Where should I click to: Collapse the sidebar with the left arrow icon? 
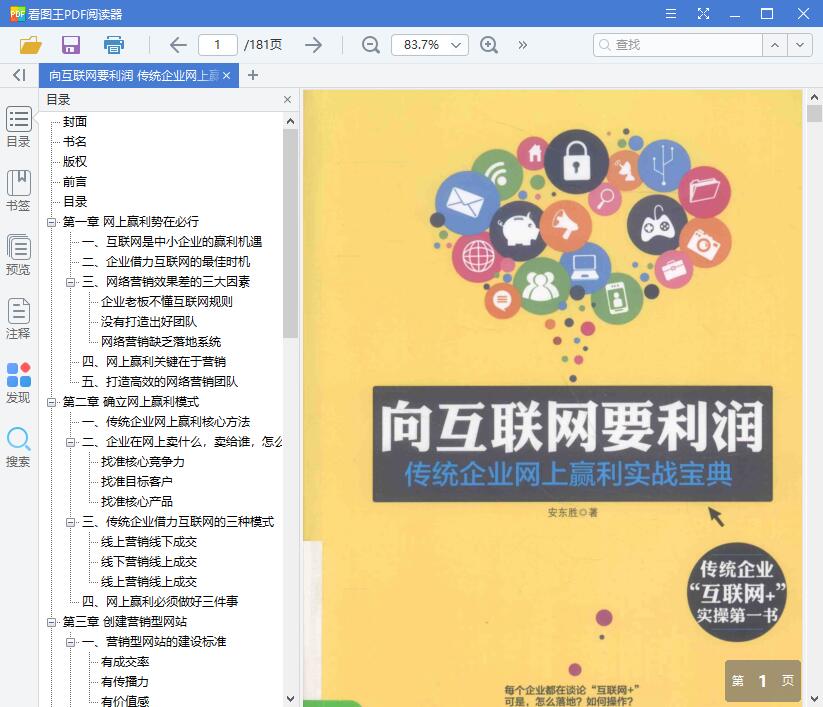point(19,75)
